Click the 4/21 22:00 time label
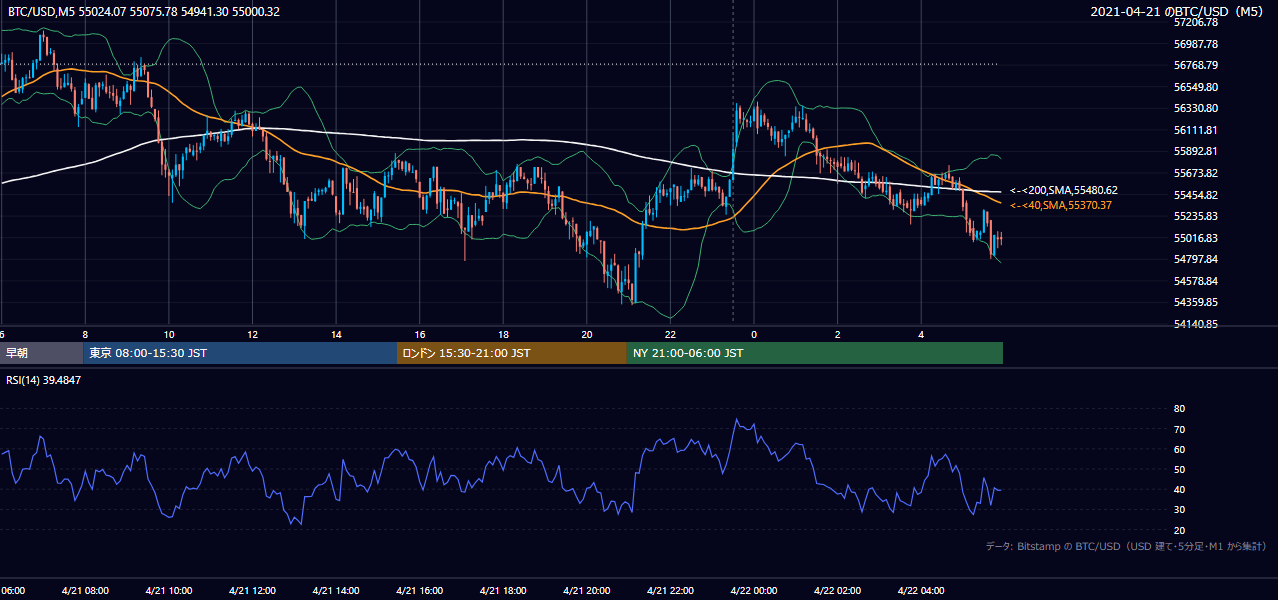The height and width of the screenshot is (600, 1278). tap(670, 591)
